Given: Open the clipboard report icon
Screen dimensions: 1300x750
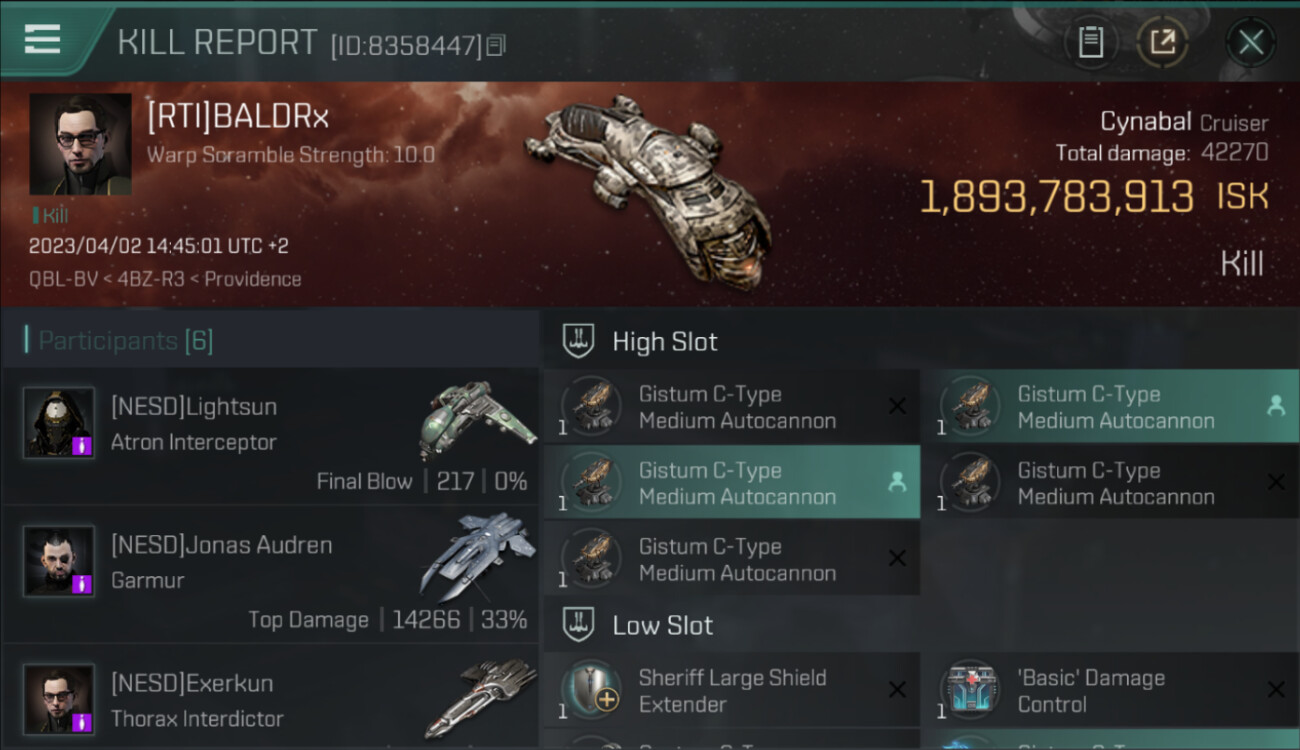Looking at the screenshot, I should [1090, 42].
